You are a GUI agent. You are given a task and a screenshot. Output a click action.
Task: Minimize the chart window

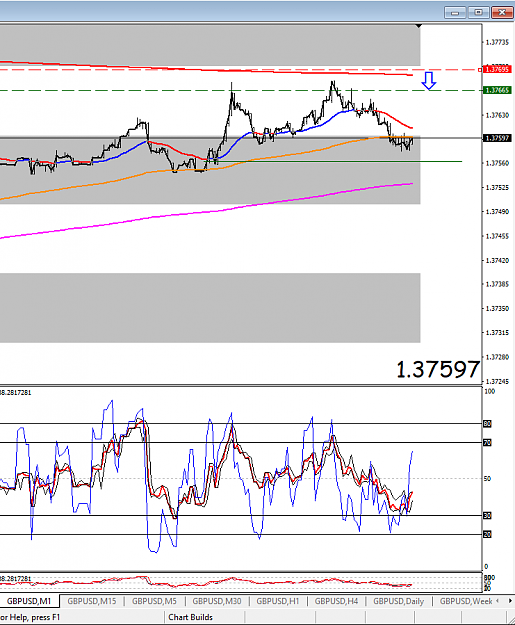455,13
